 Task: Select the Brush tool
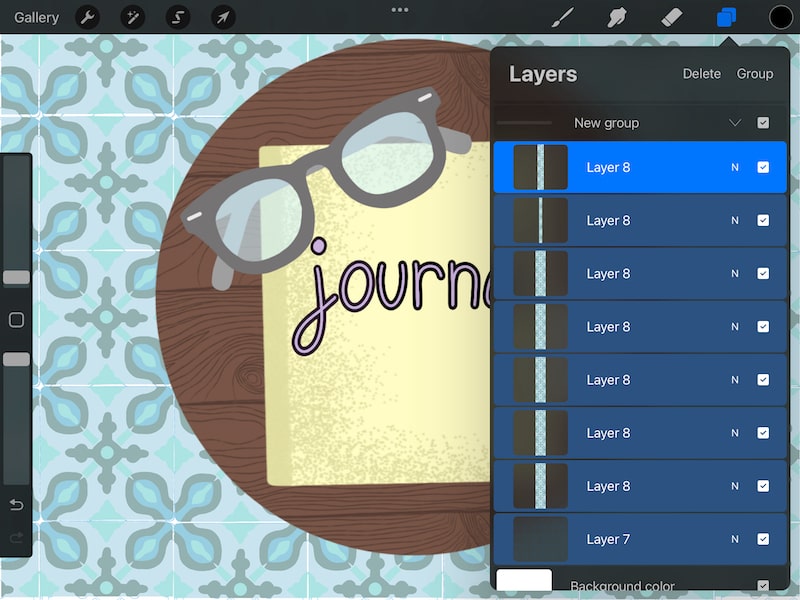click(562, 17)
